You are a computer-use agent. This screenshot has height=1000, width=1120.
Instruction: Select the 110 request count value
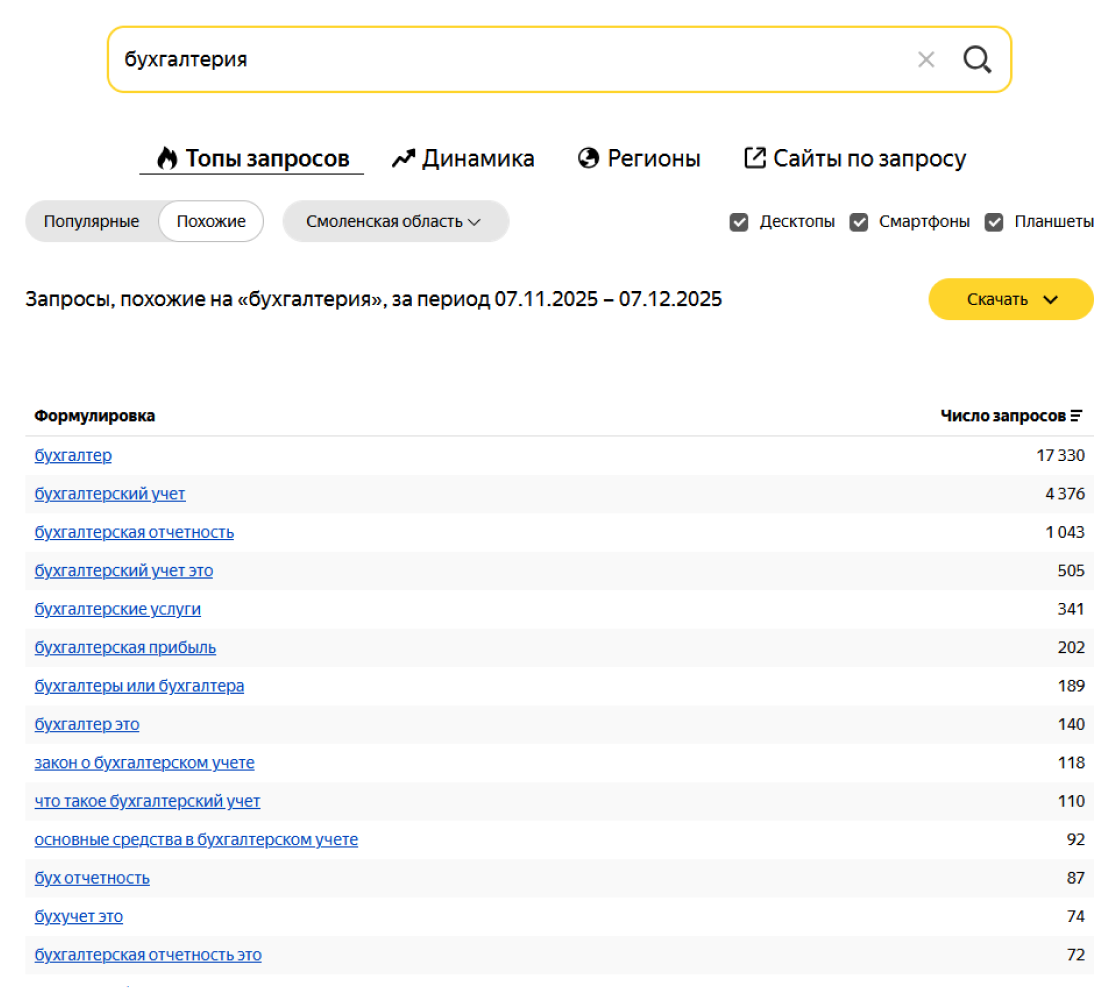[x=1071, y=802]
